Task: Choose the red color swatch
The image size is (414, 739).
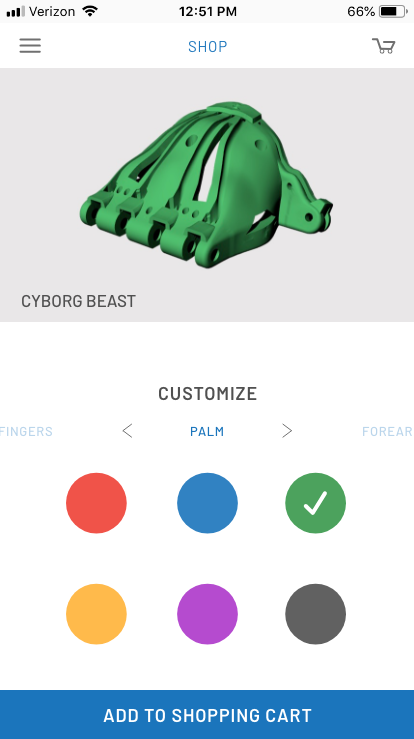Action: [96, 503]
